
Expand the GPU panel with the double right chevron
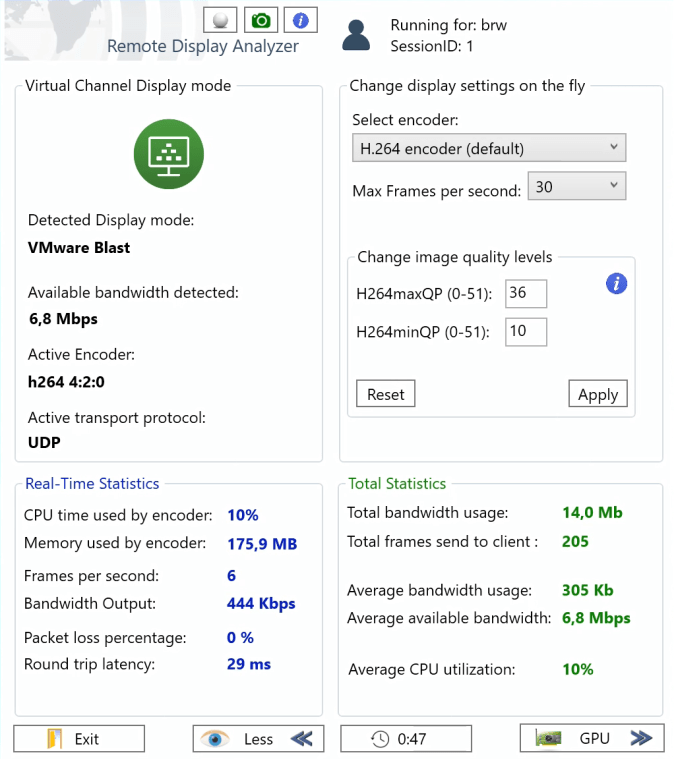tap(641, 739)
